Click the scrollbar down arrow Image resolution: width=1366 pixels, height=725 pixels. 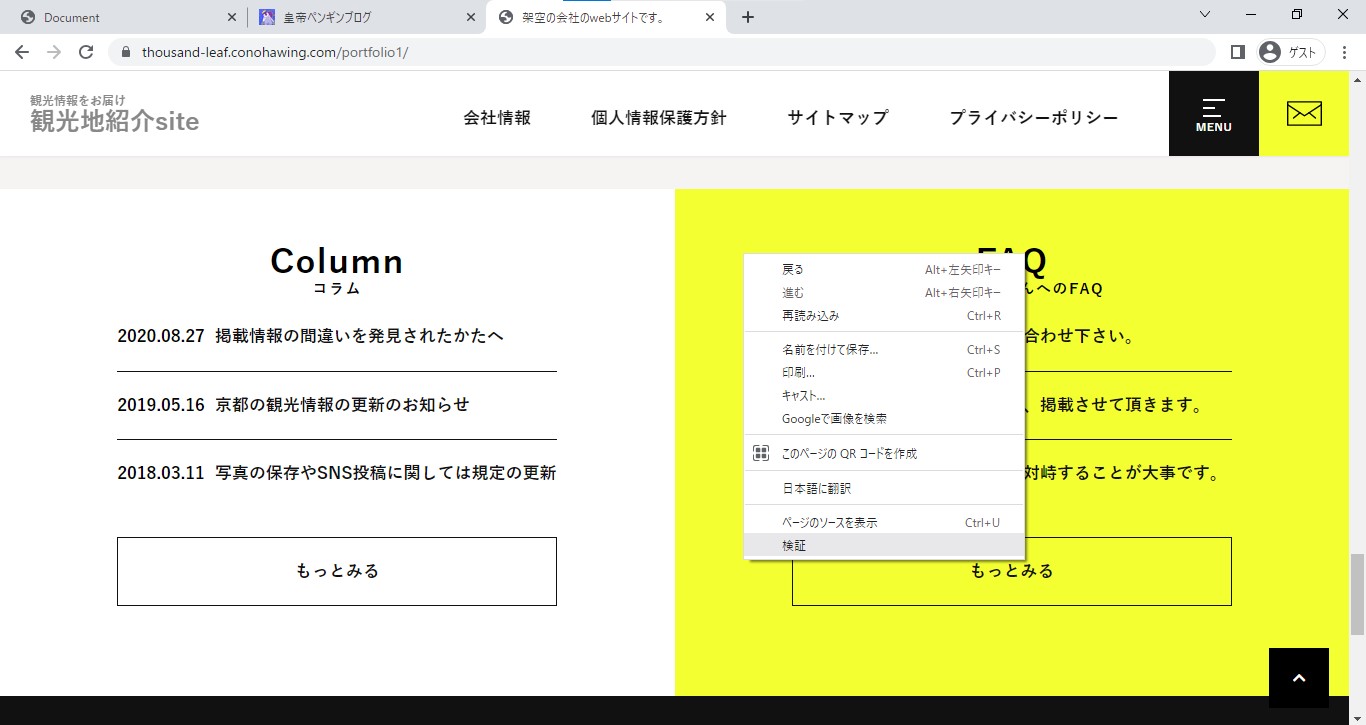1357,716
